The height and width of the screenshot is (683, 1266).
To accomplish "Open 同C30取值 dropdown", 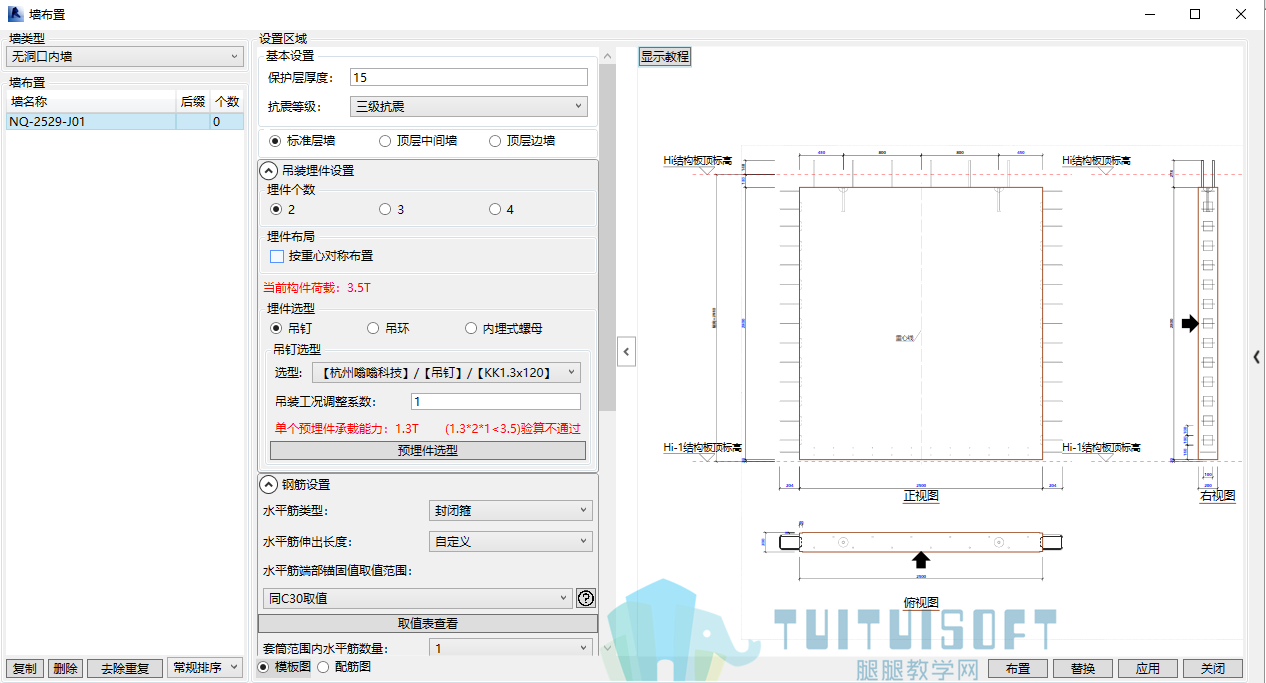I will tap(418, 598).
